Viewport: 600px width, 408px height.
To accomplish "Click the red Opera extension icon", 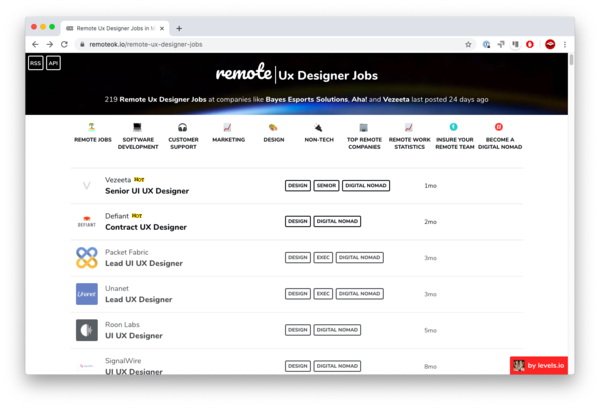I will click(530, 44).
